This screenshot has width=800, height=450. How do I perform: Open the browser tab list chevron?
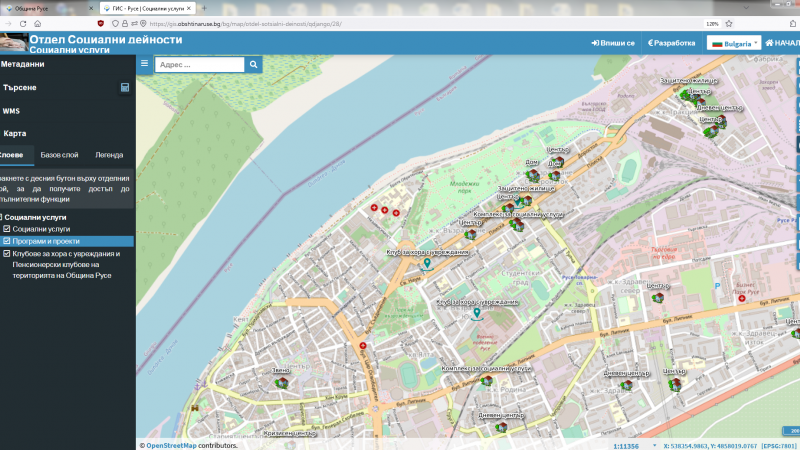click(746, 8)
